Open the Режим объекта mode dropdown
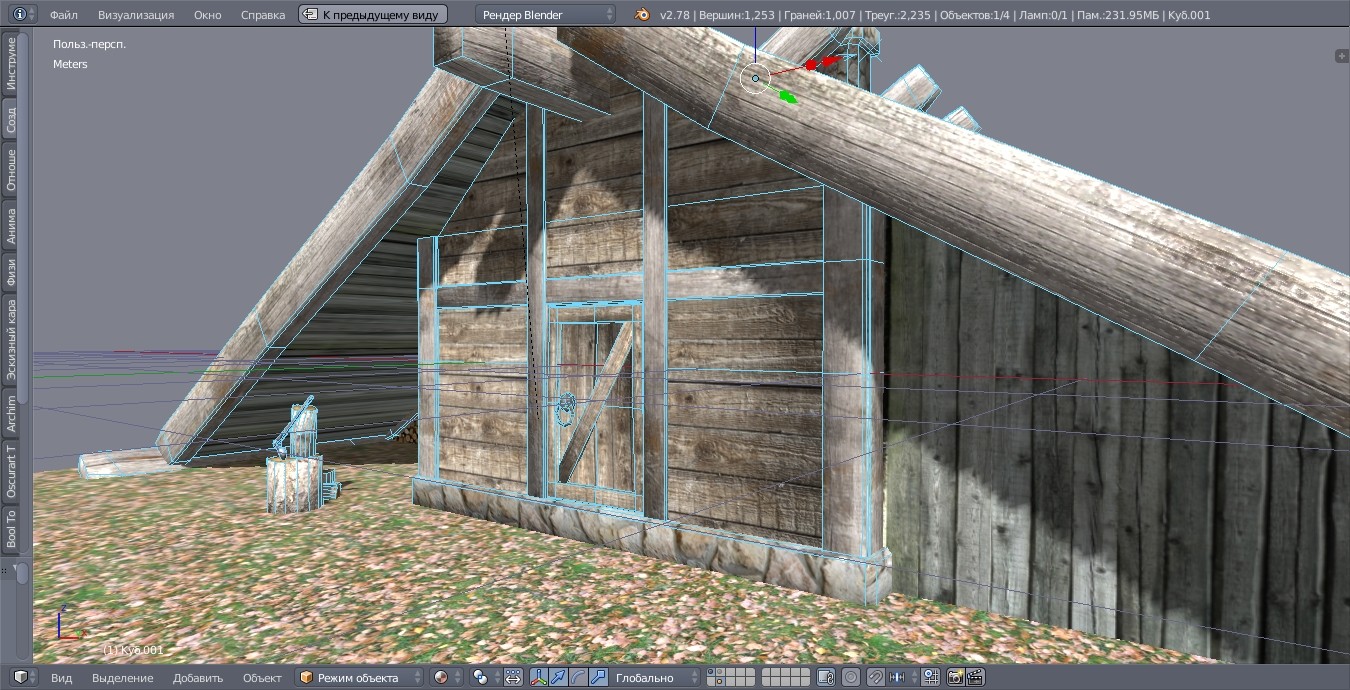 (355, 678)
